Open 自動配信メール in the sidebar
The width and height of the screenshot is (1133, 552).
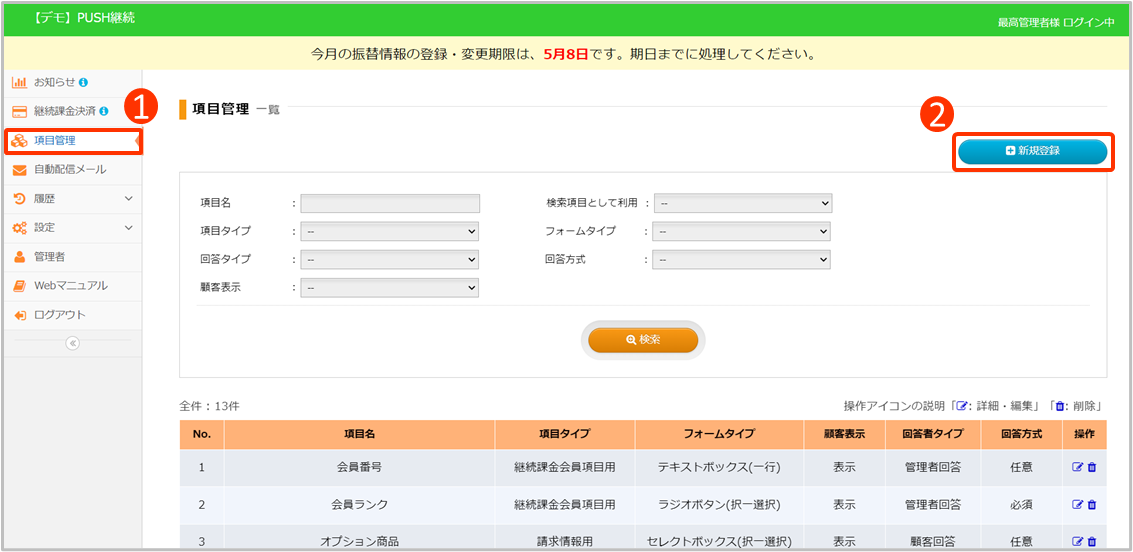click(70, 170)
